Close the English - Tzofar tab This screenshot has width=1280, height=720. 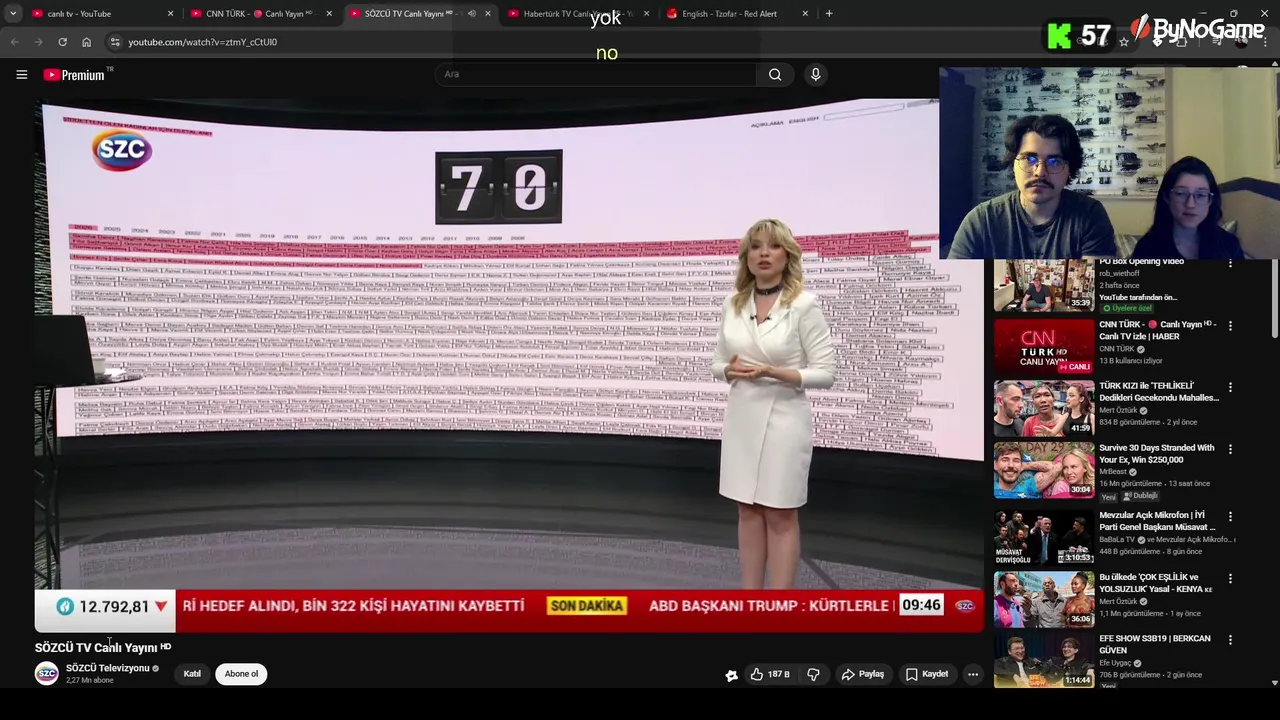[x=805, y=14]
